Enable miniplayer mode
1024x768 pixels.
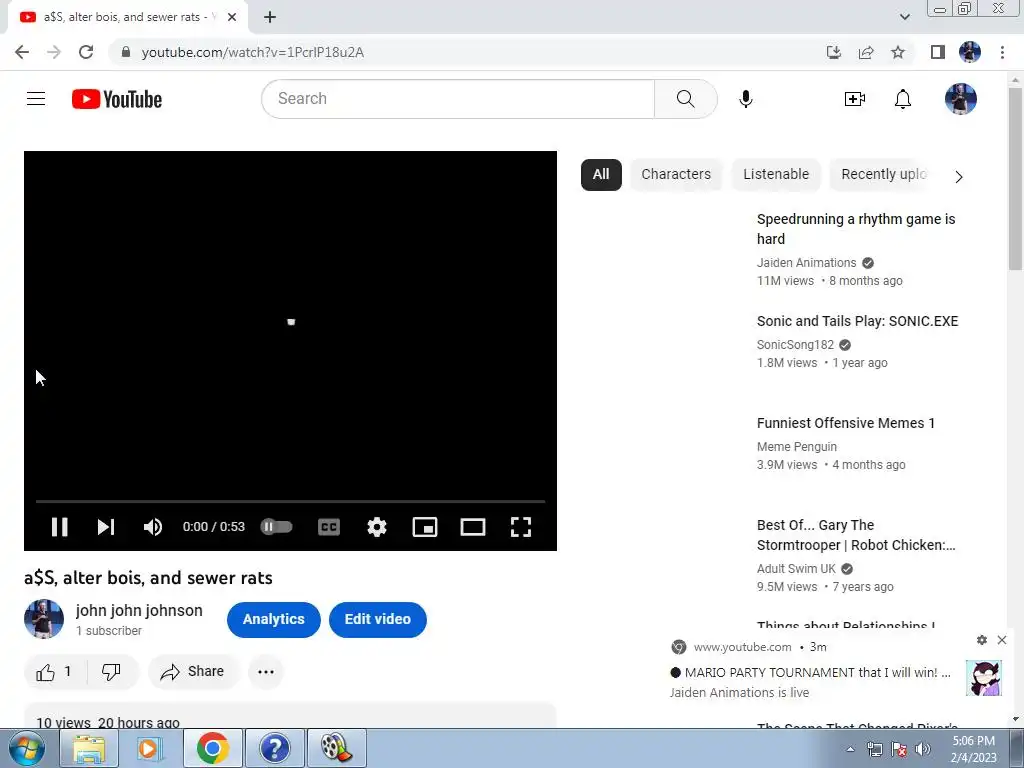(x=424, y=527)
